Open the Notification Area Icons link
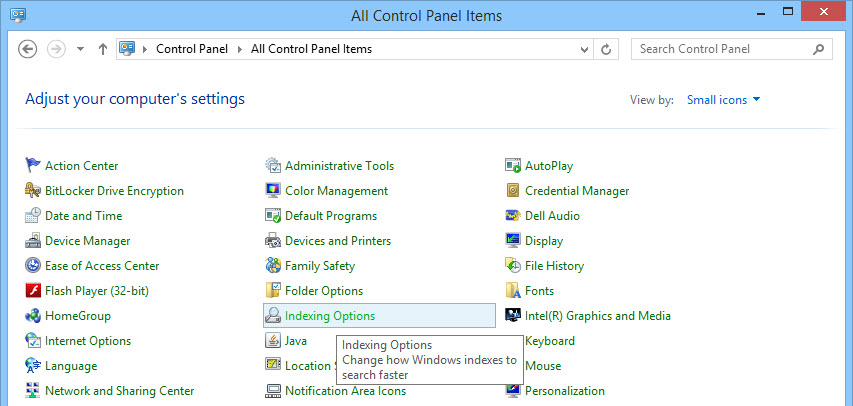Image resolution: width=853 pixels, height=406 pixels. click(345, 391)
